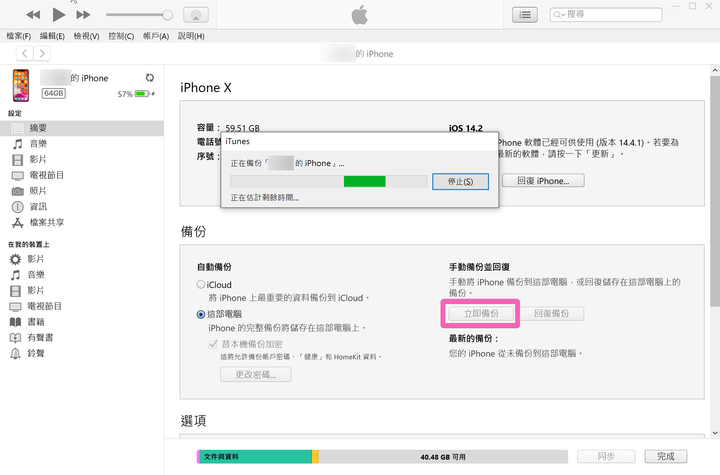
Task: Open the 檔案(F) menu
Action: (x=18, y=36)
